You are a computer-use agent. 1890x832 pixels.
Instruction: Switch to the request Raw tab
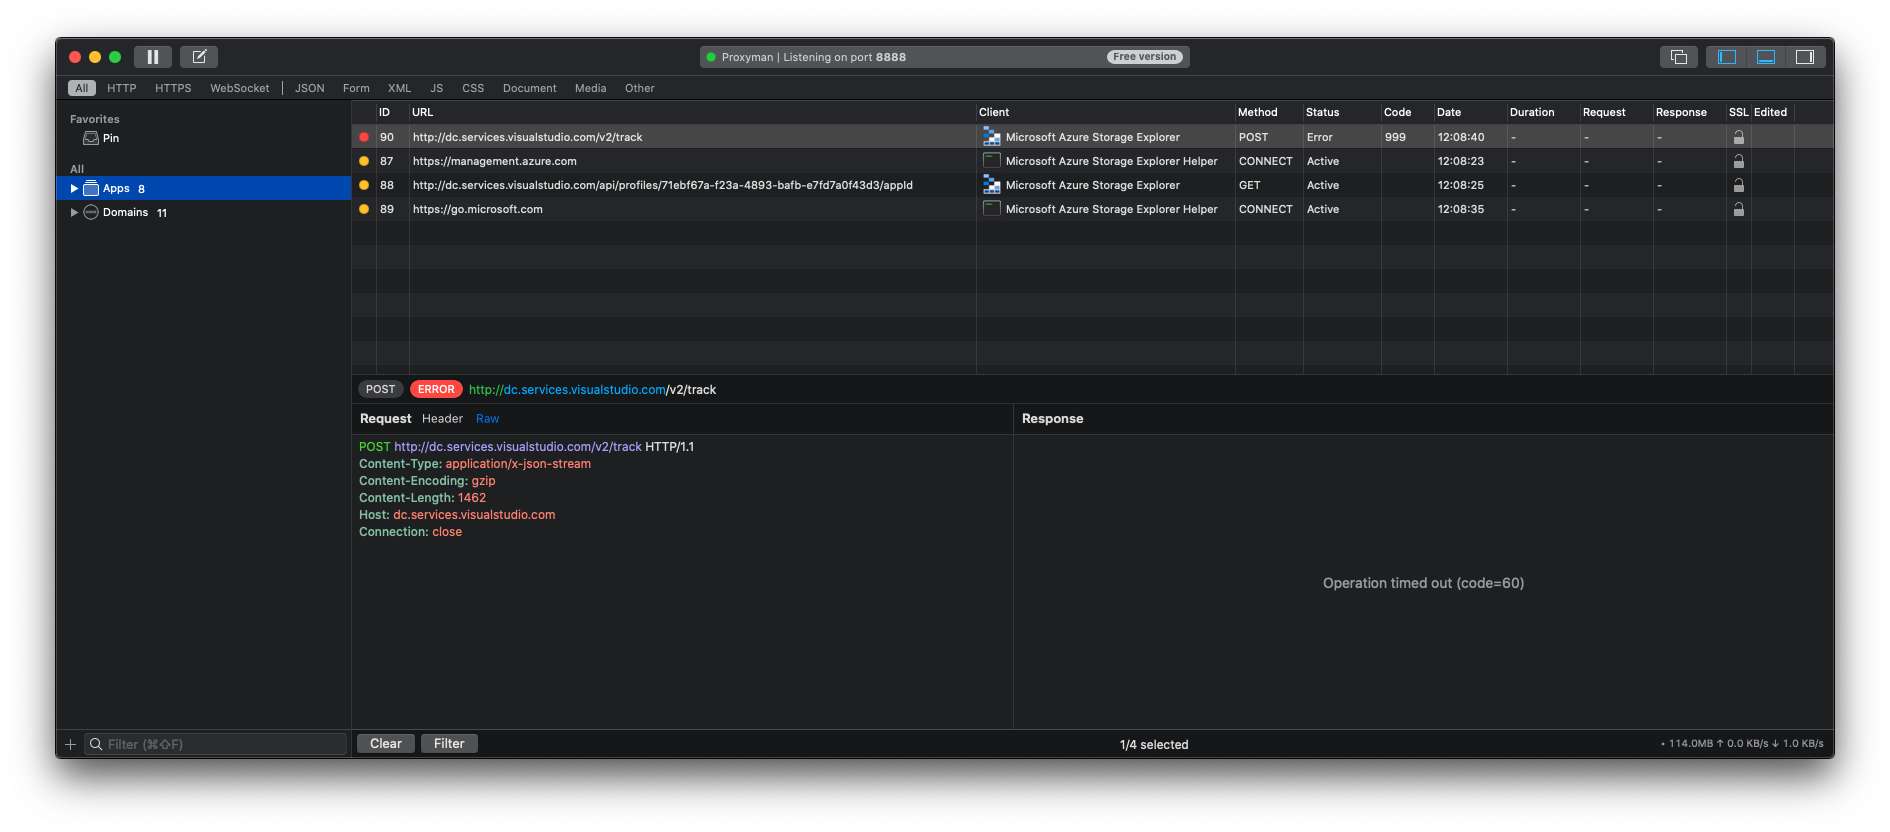pyautogui.click(x=487, y=419)
